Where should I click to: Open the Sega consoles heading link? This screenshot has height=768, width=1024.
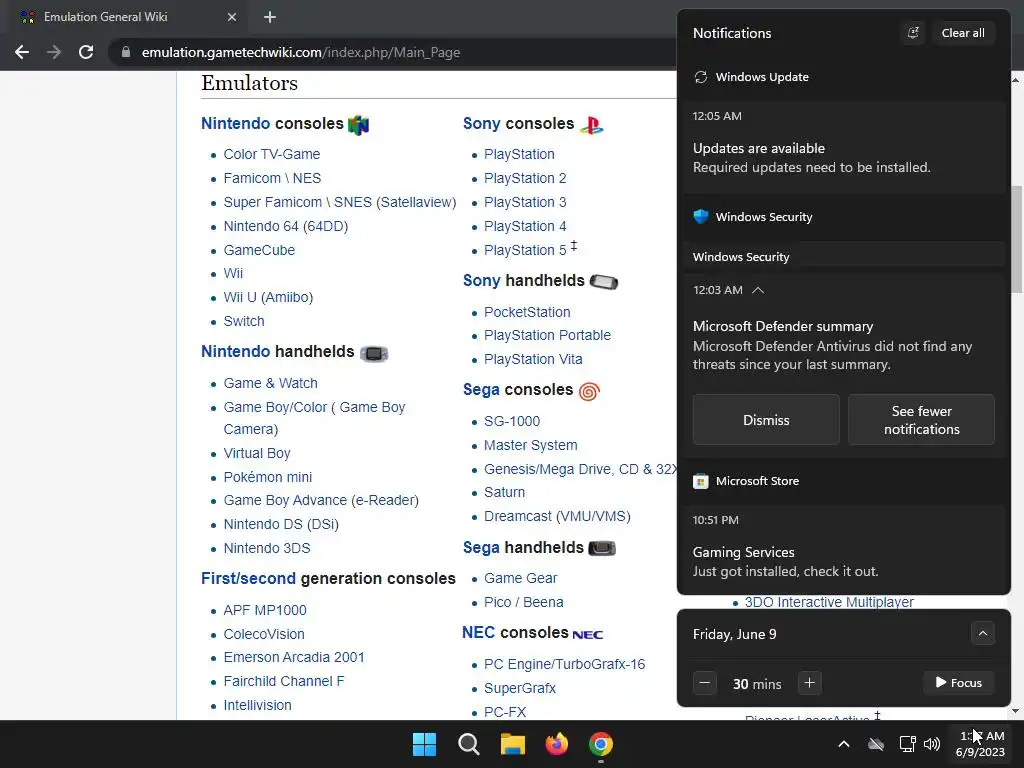click(481, 390)
